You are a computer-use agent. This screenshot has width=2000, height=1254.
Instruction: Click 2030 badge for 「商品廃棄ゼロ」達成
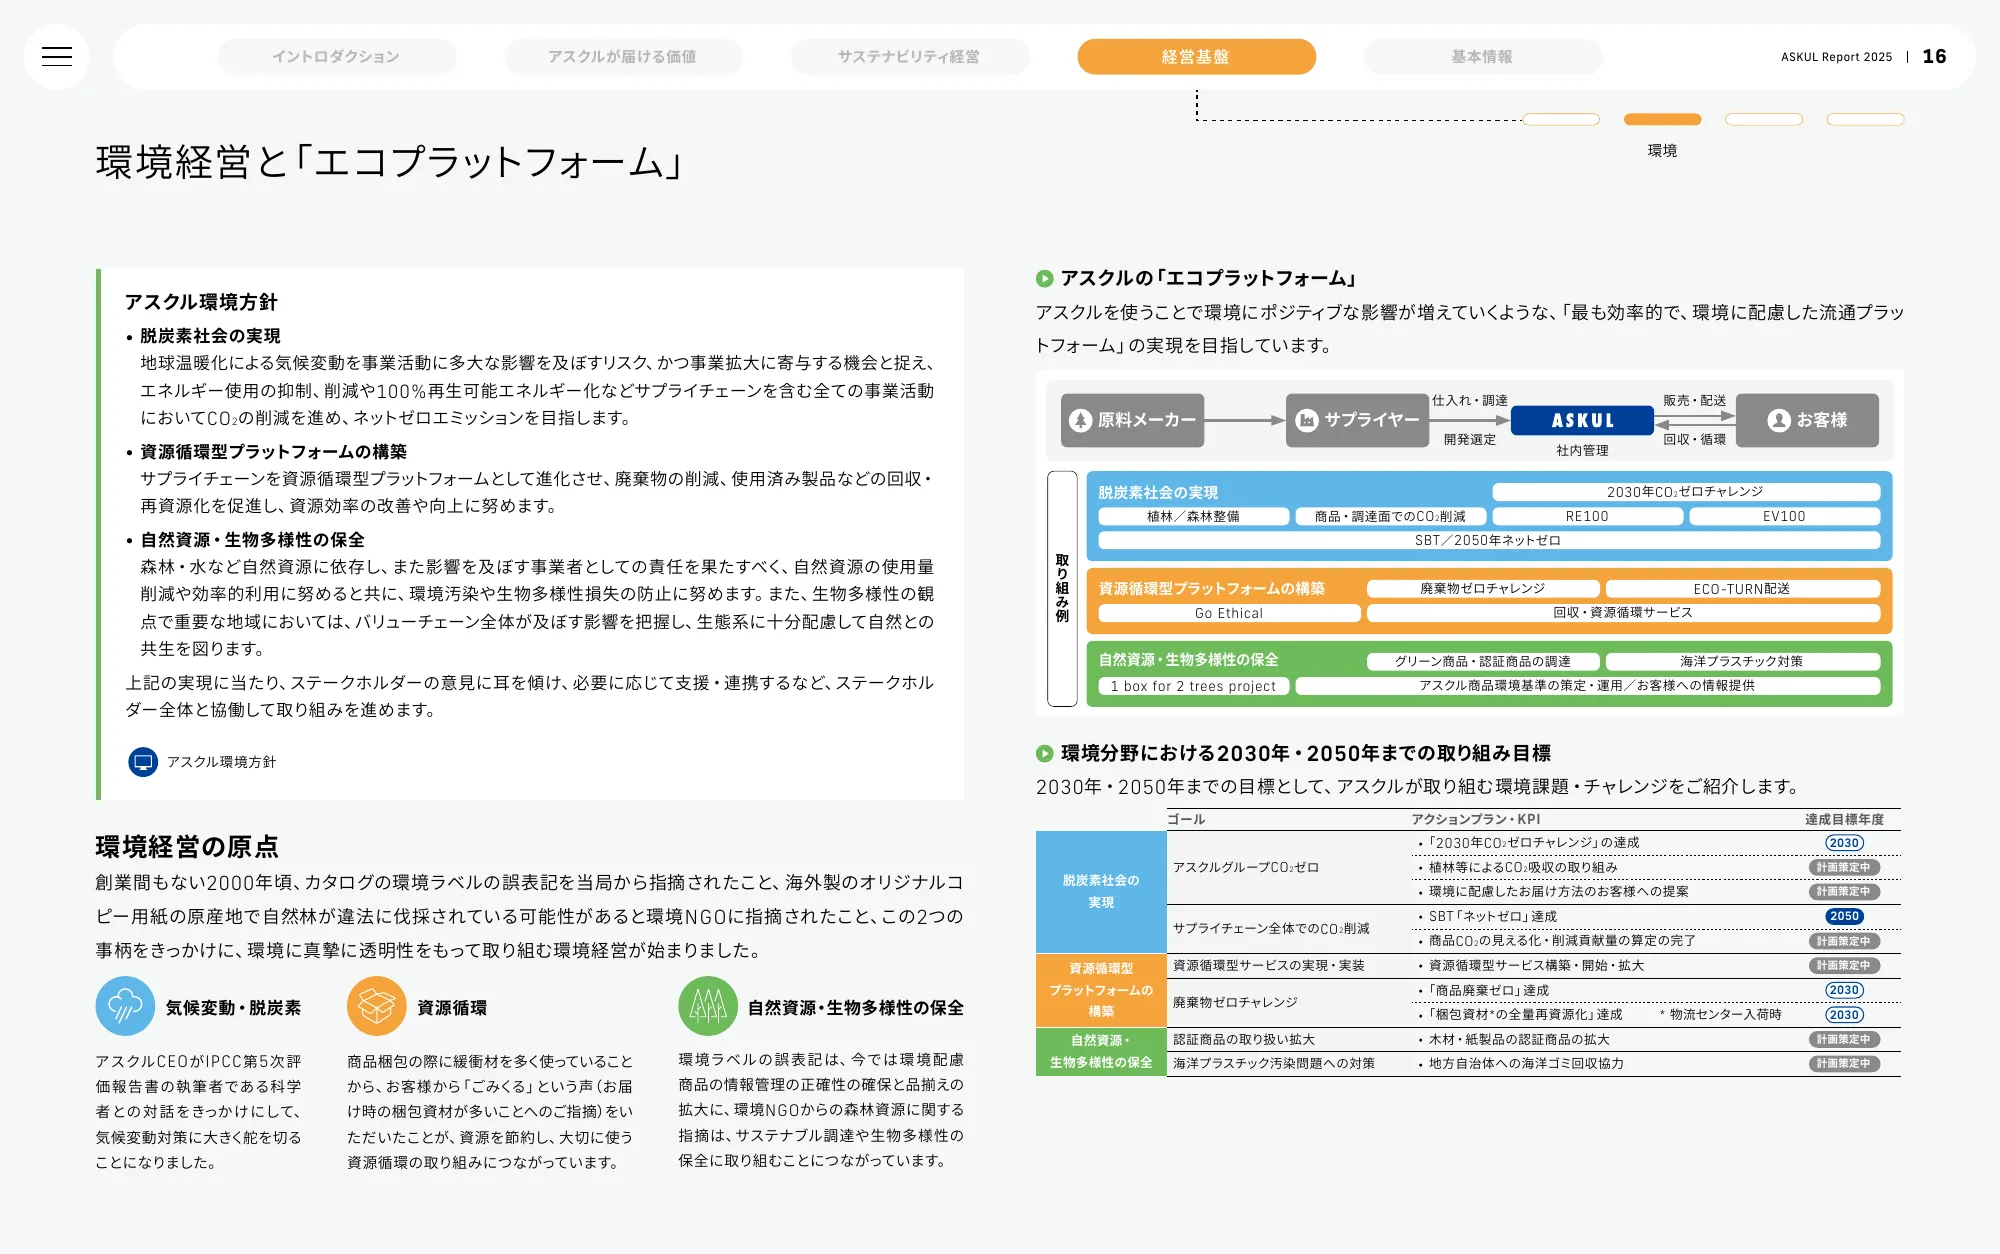click(1844, 990)
